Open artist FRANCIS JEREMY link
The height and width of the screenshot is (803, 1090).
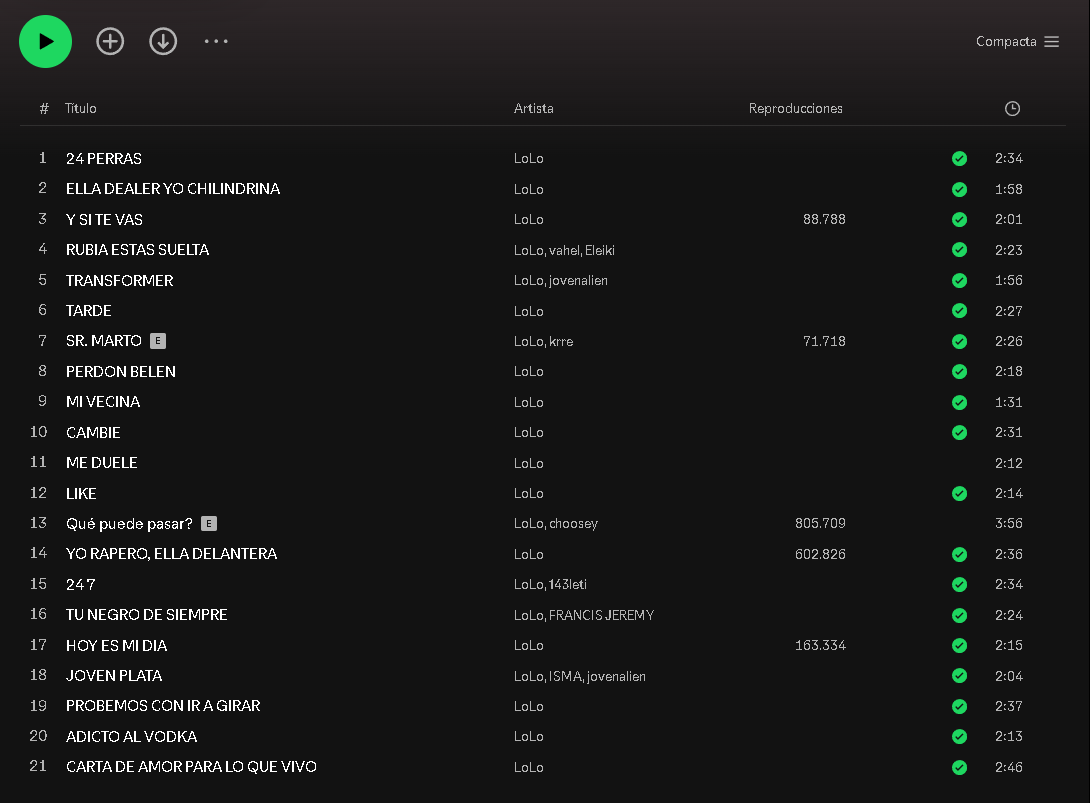[601, 615]
